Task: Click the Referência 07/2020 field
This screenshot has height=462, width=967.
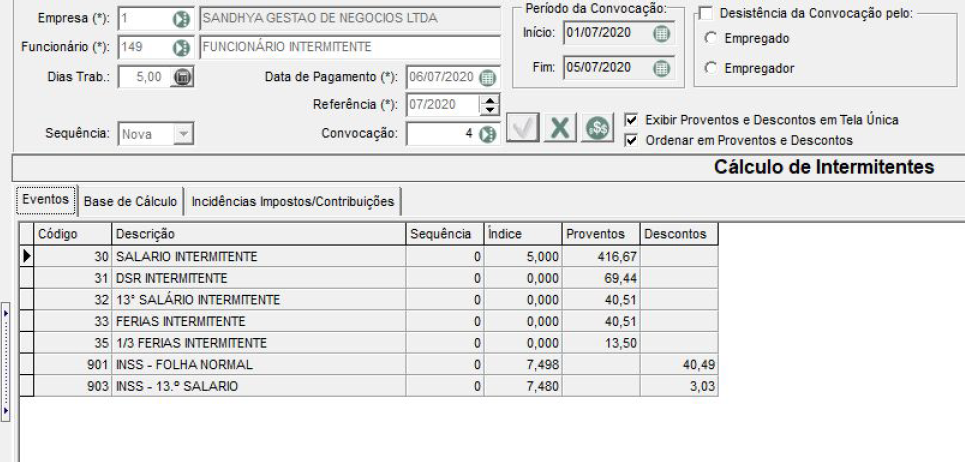Action: pyautogui.click(x=442, y=105)
